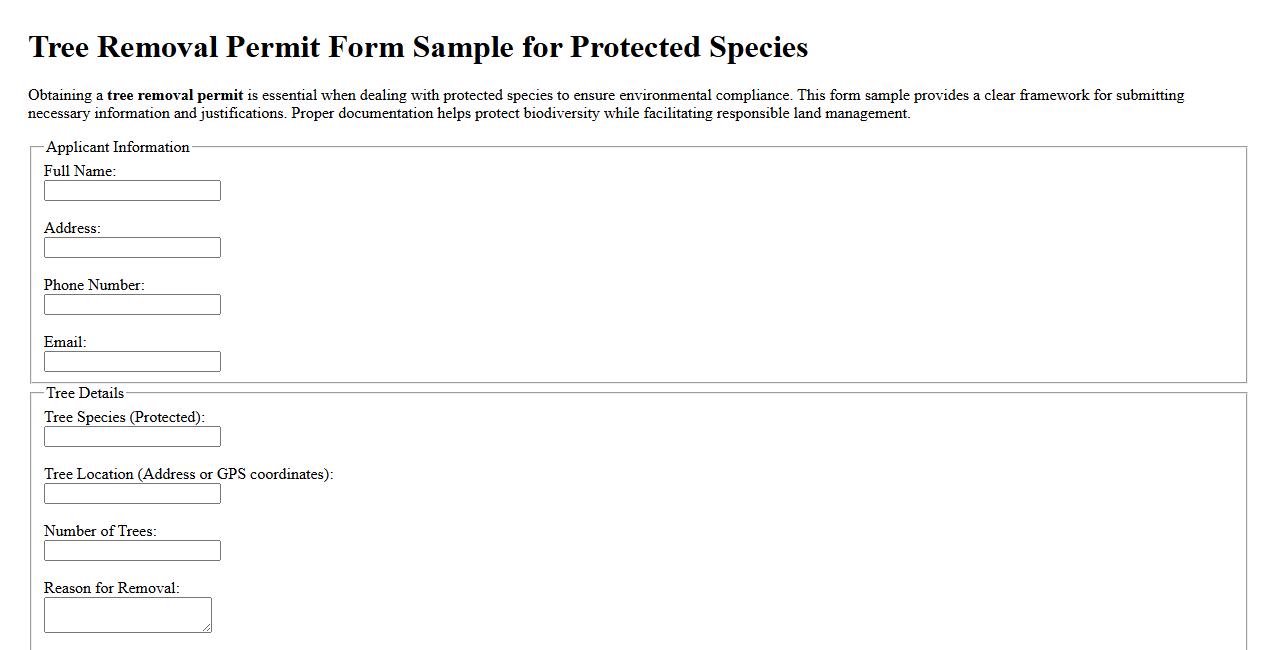Select the Full Name label
Image resolution: width=1278 pixels, height=650 pixels.
click(x=80, y=170)
